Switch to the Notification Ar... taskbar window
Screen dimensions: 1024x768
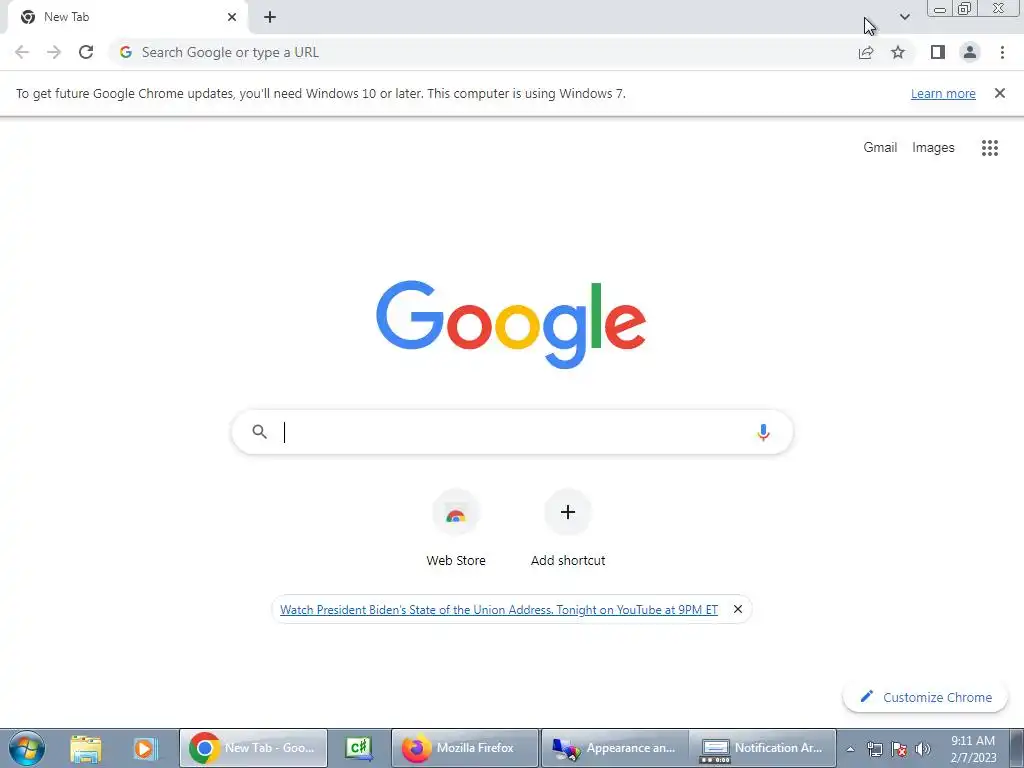763,748
